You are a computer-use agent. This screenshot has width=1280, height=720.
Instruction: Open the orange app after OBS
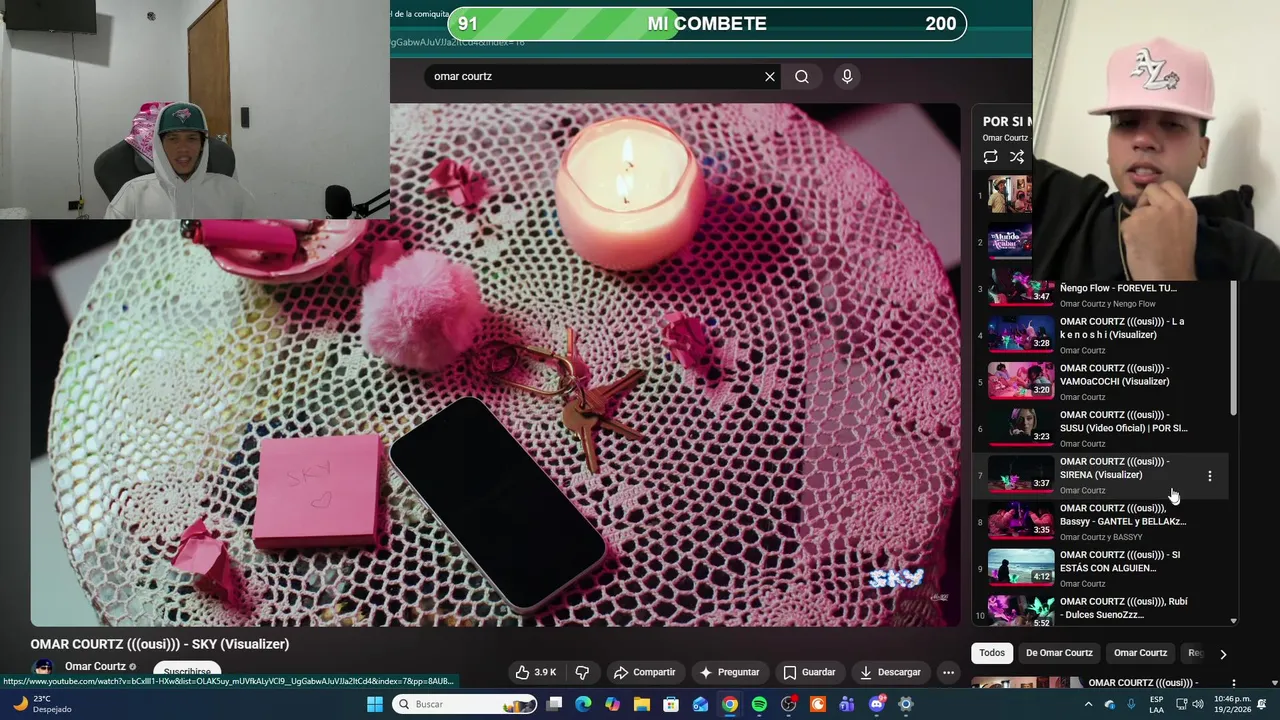(x=818, y=704)
